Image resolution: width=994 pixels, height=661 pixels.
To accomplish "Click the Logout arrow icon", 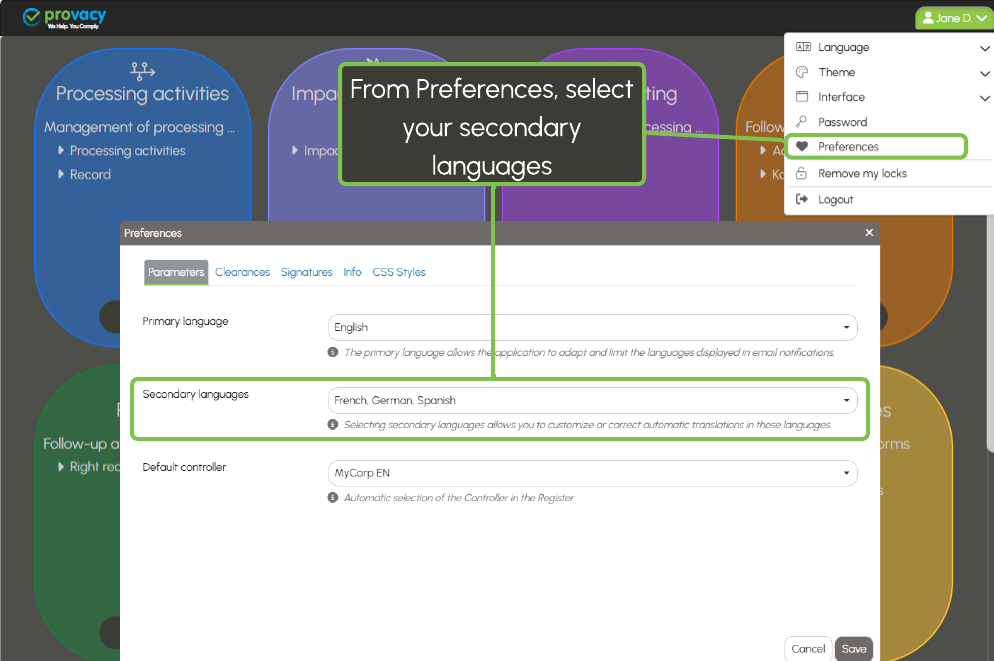I will [801, 199].
